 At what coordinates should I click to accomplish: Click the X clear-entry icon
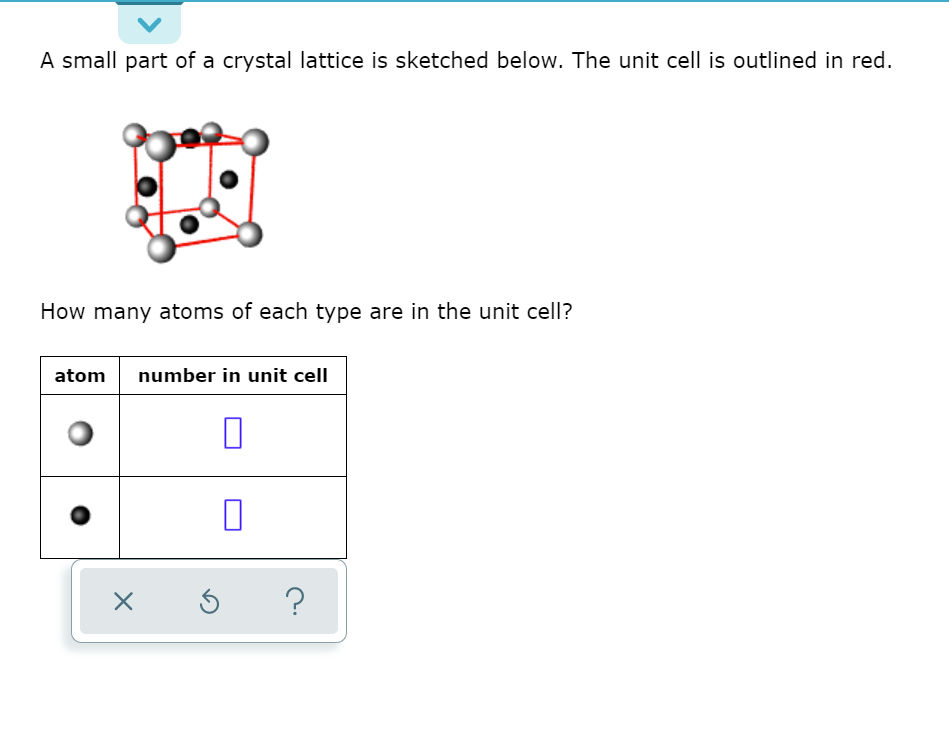point(122,600)
